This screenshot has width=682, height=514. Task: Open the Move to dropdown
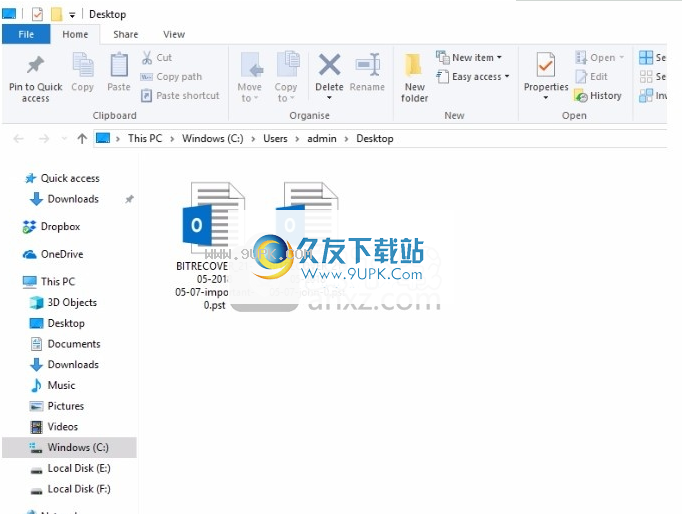(x=250, y=93)
